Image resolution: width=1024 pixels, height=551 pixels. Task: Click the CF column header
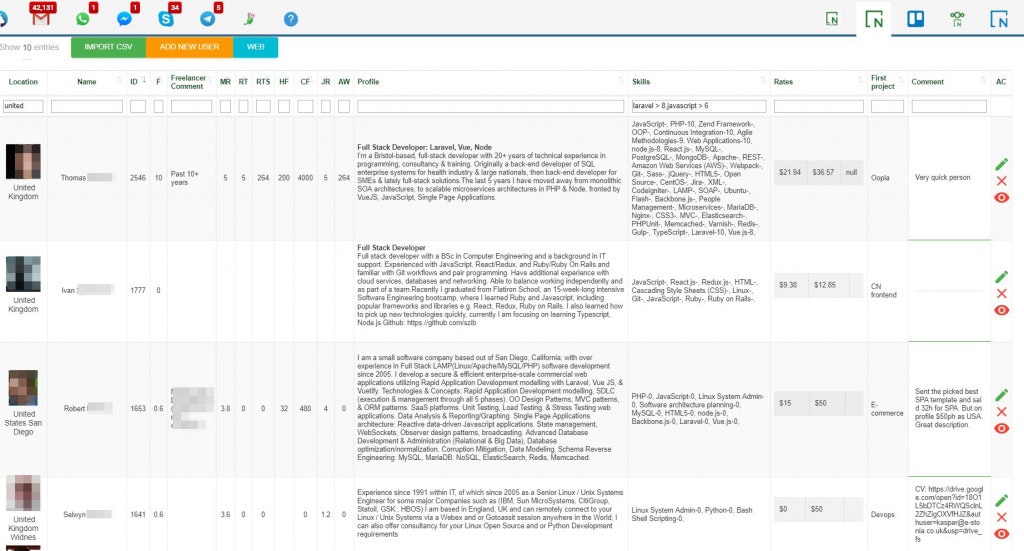pos(305,82)
